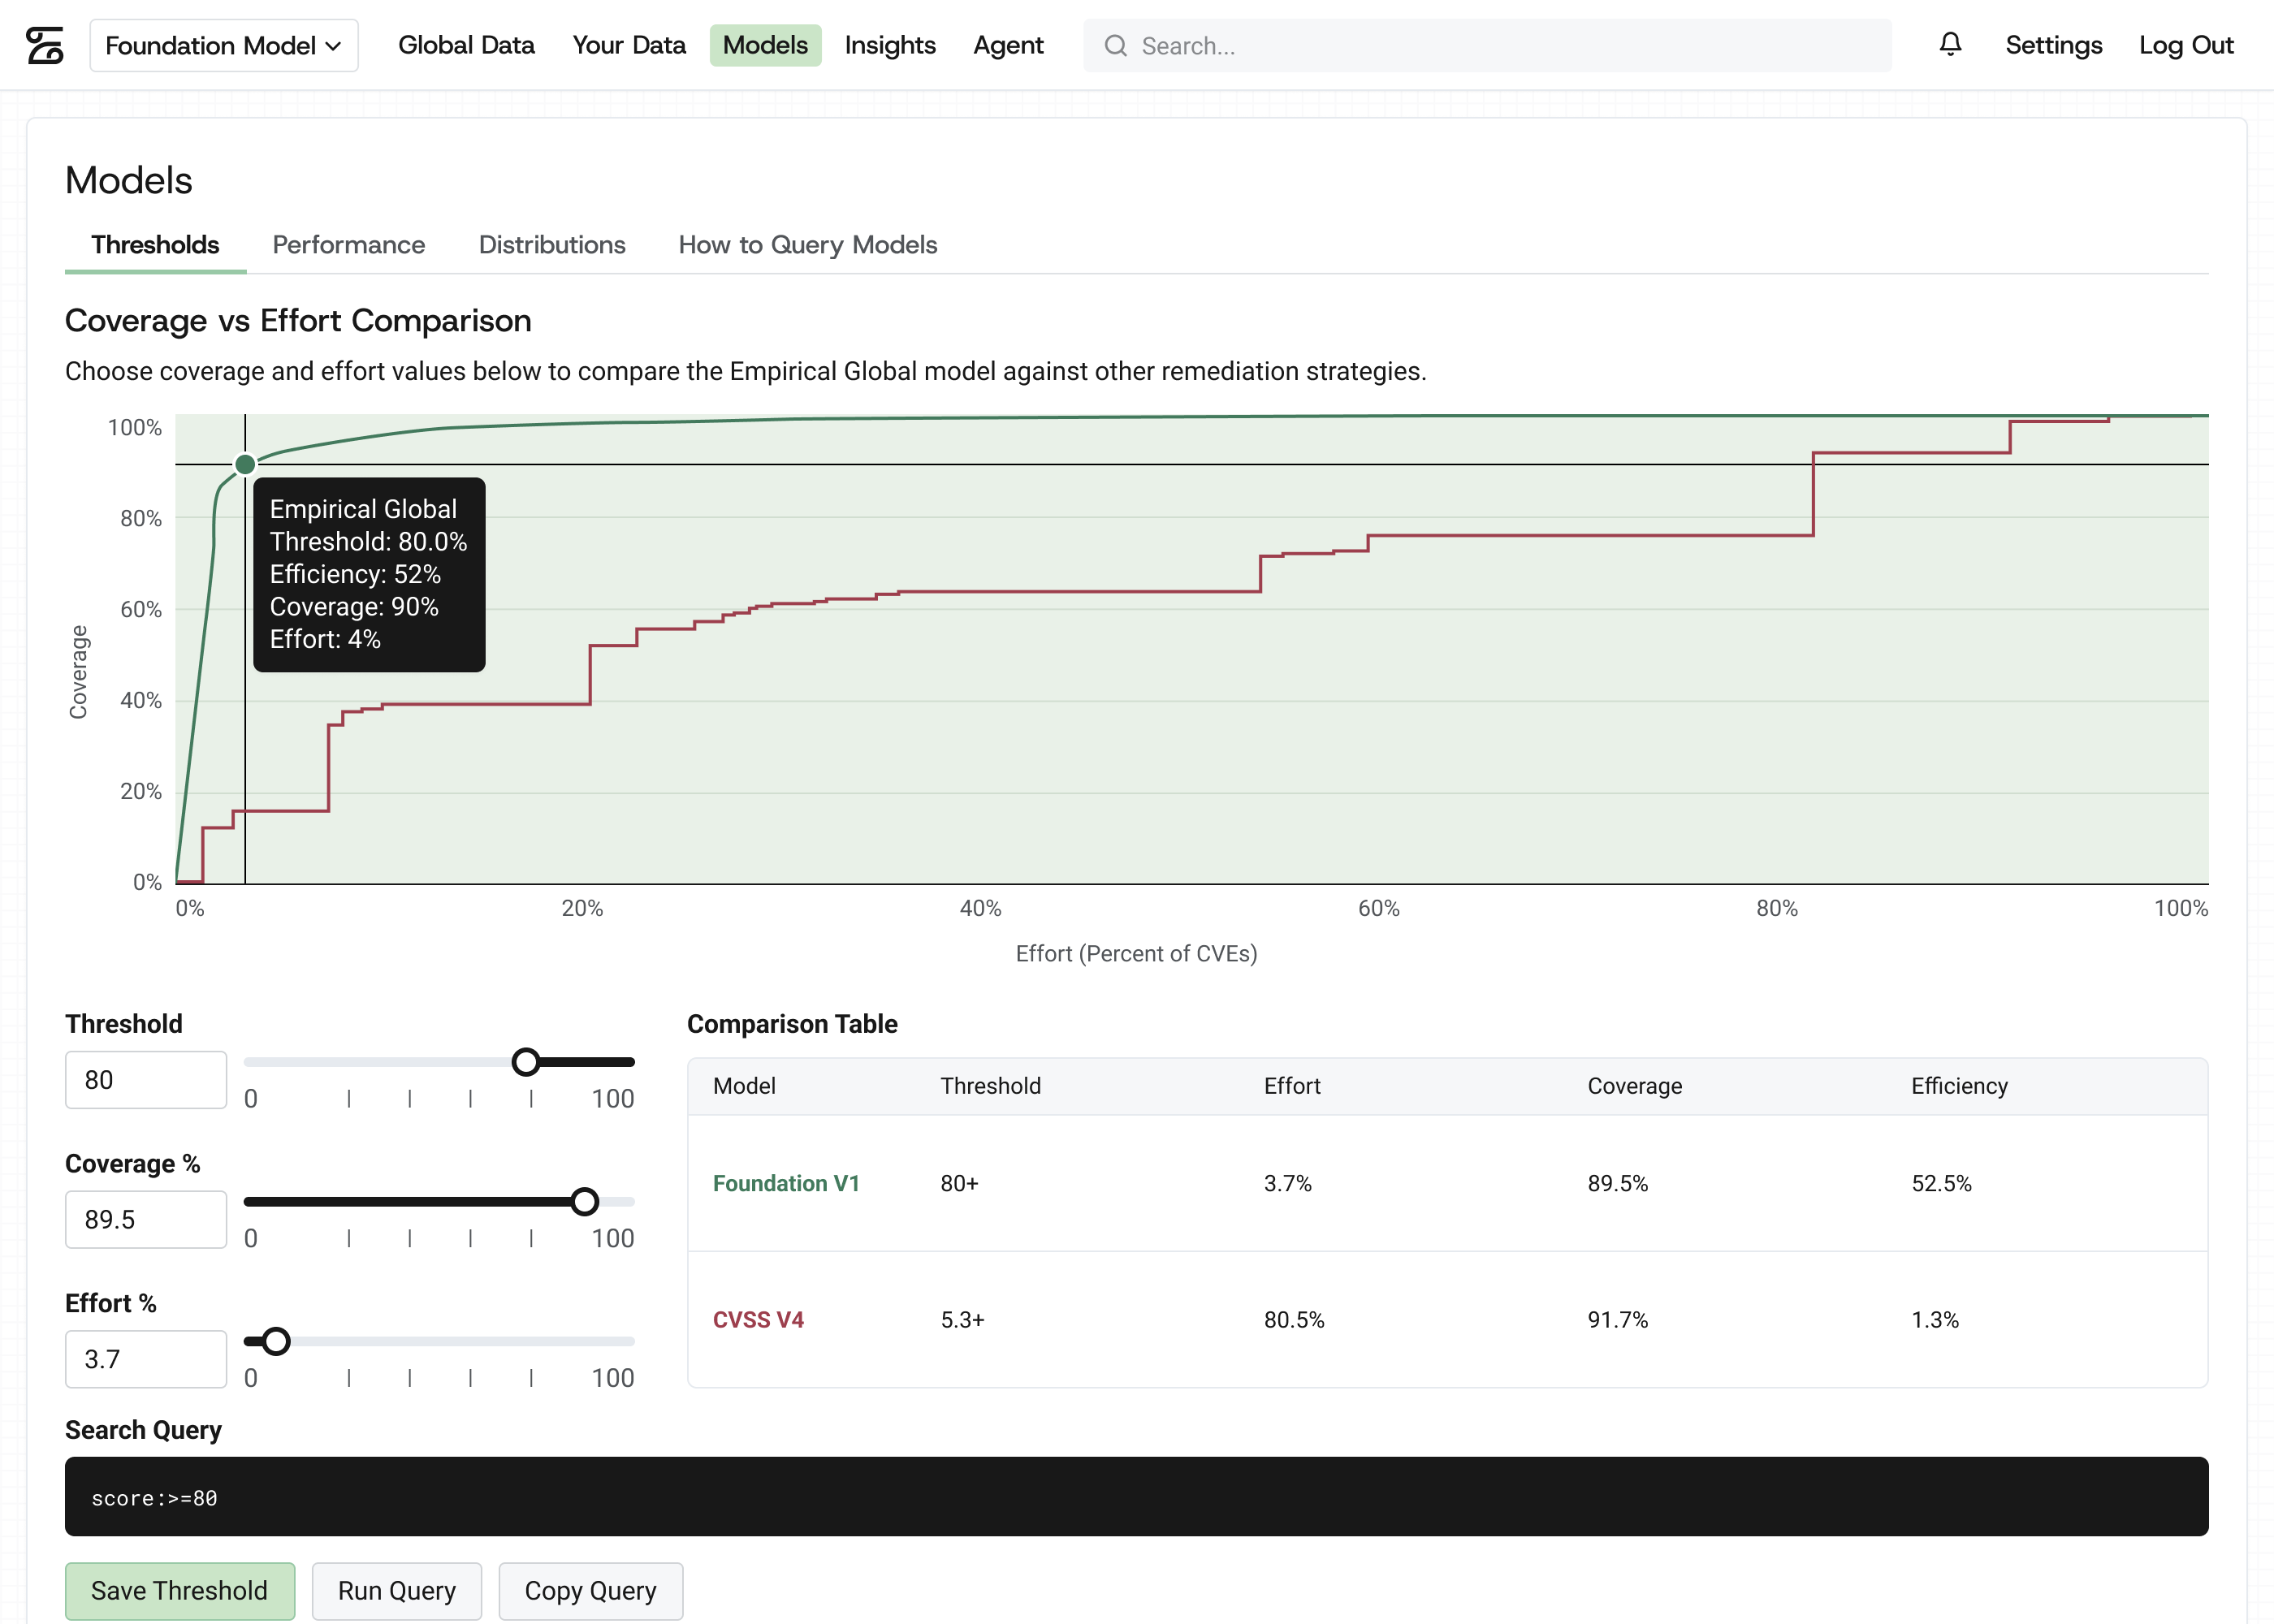Viewport: 2274px width, 1624px height.
Task: Click the Run Query button
Action: pyautogui.click(x=397, y=1590)
